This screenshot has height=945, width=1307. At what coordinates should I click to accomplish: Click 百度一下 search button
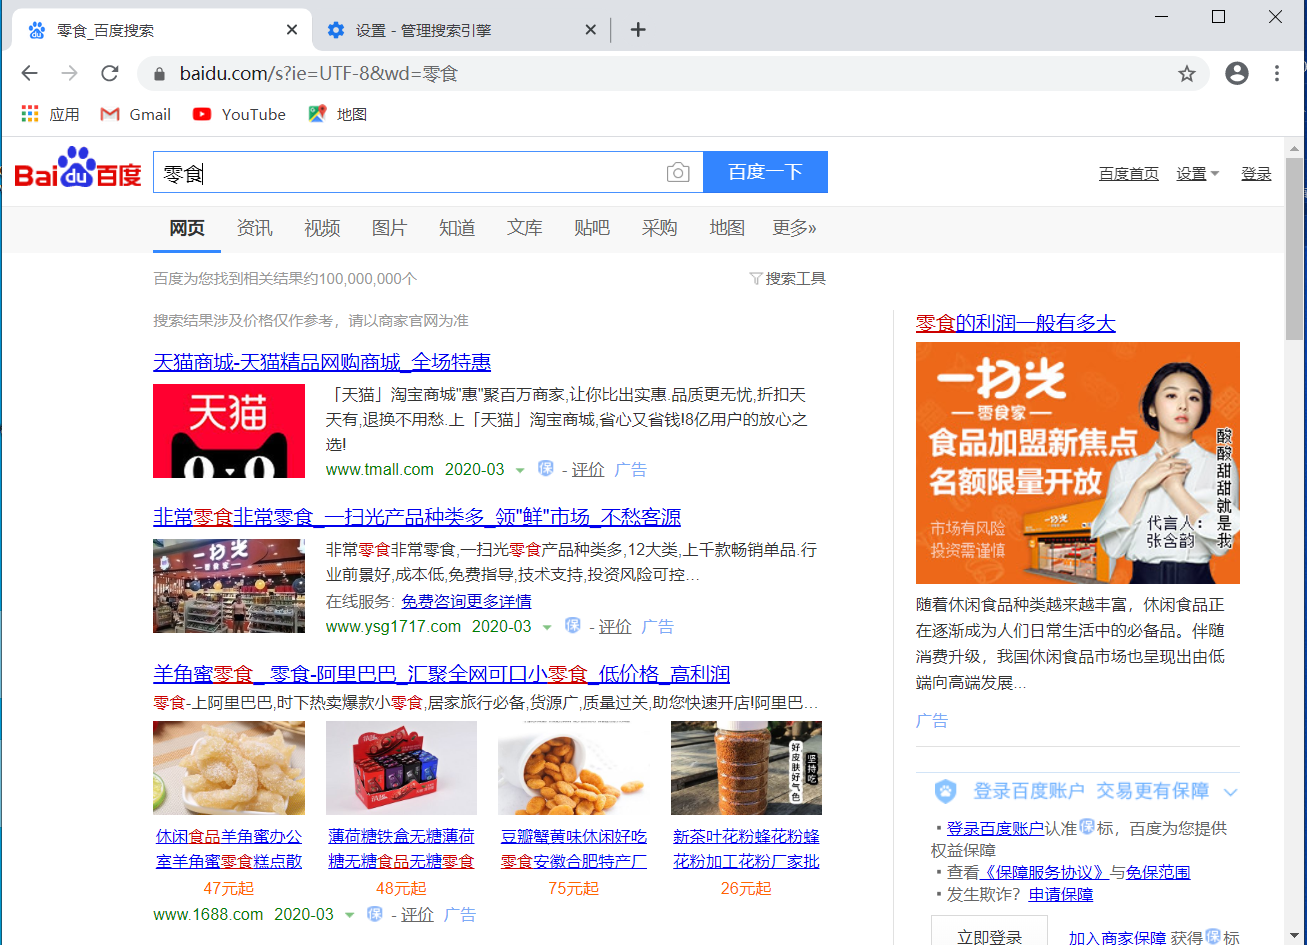(x=766, y=172)
